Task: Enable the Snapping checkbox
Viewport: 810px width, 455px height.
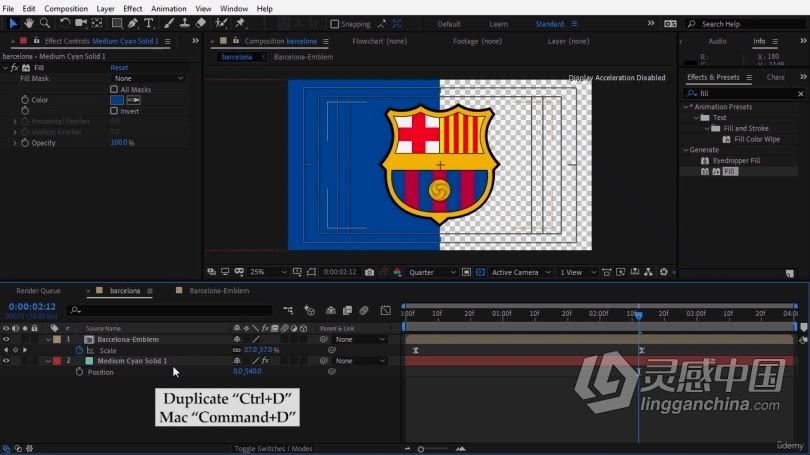Action: (335, 24)
